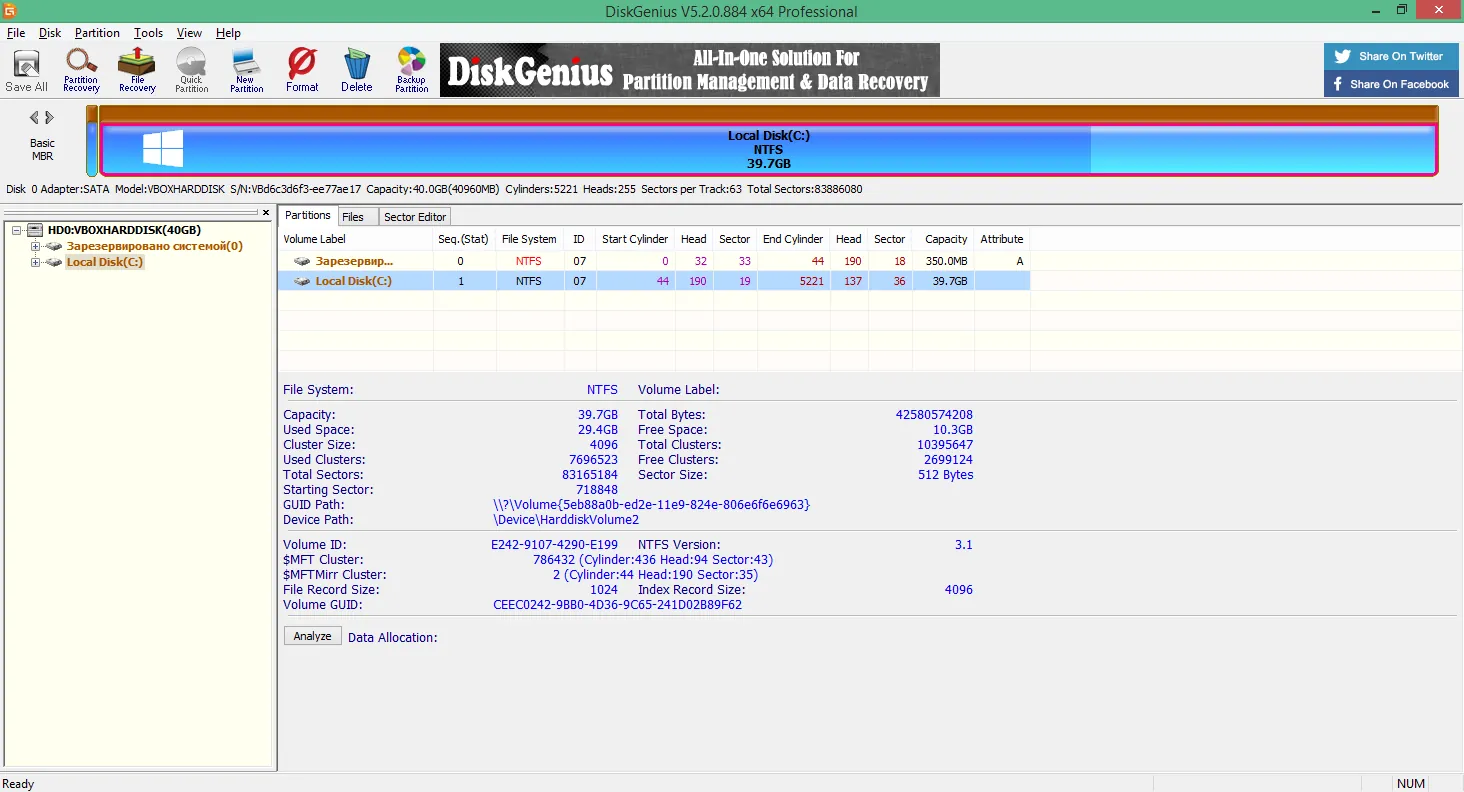The height and width of the screenshot is (792, 1464).
Task: Open the View menu
Action: click(189, 33)
